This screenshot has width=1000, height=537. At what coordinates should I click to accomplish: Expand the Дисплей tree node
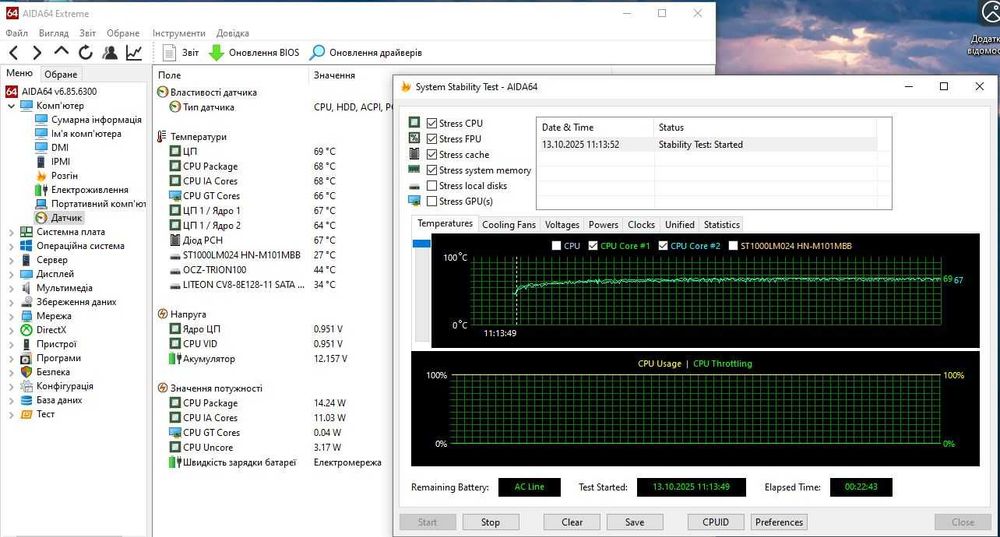pyautogui.click(x=11, y=274)
